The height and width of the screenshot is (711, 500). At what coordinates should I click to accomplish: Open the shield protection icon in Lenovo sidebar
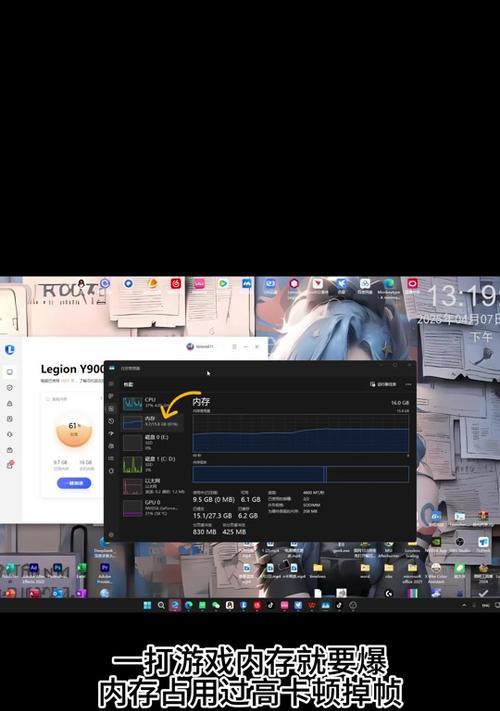(x=10, y=388)
